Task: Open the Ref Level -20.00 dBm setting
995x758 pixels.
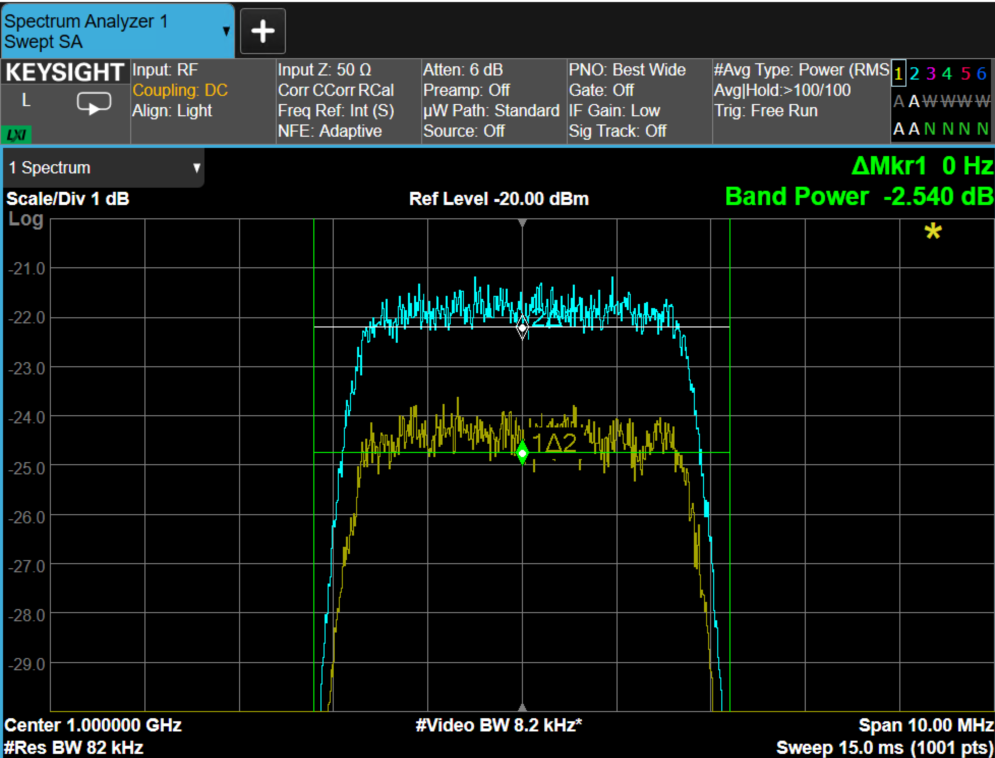Action: point(499,199)
